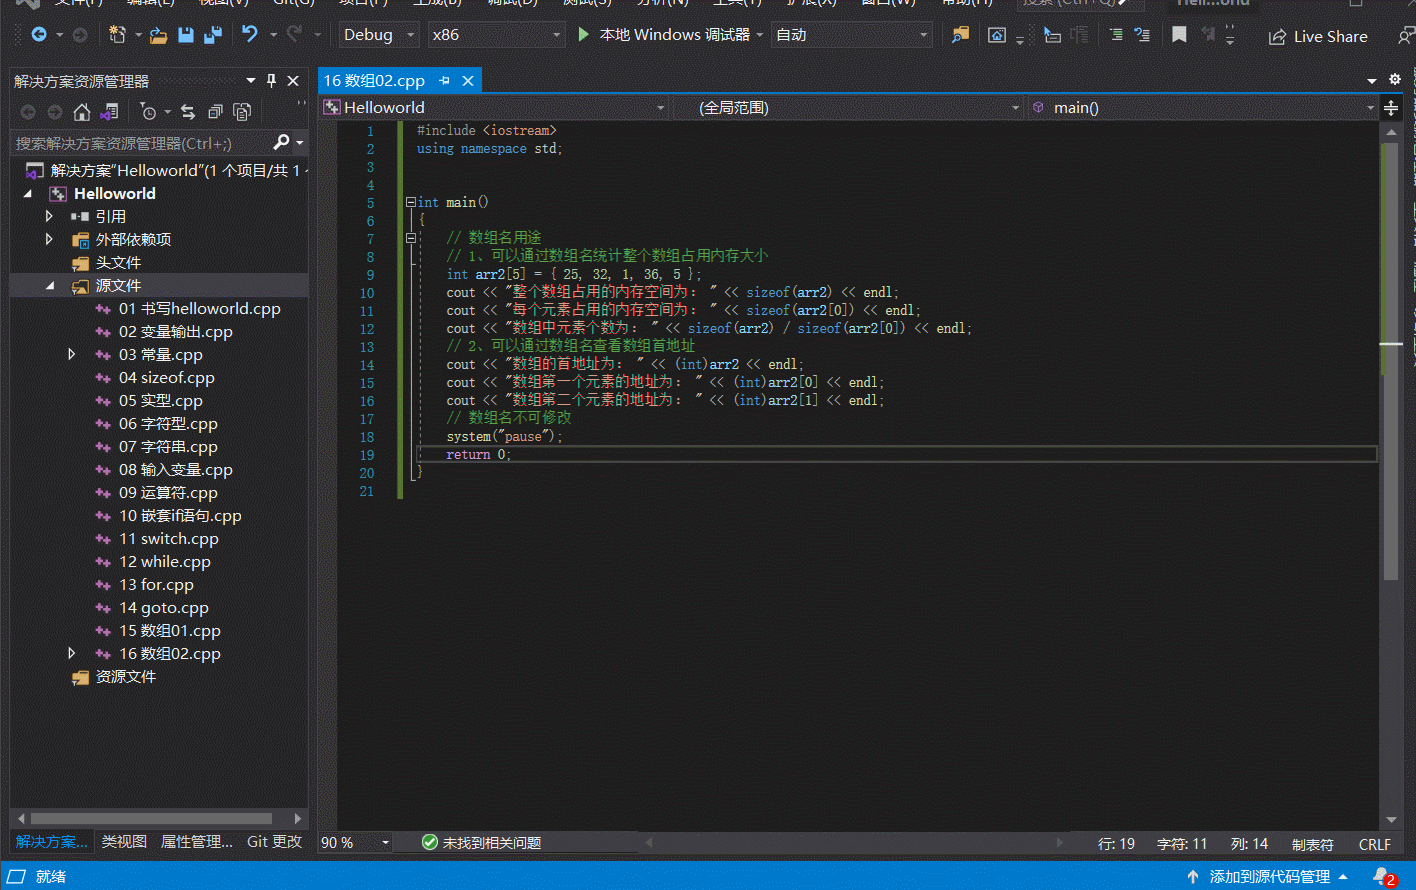Click the Open File folder icon
The width and height of the screenshot is (1416, 890).
click(158, 35)
